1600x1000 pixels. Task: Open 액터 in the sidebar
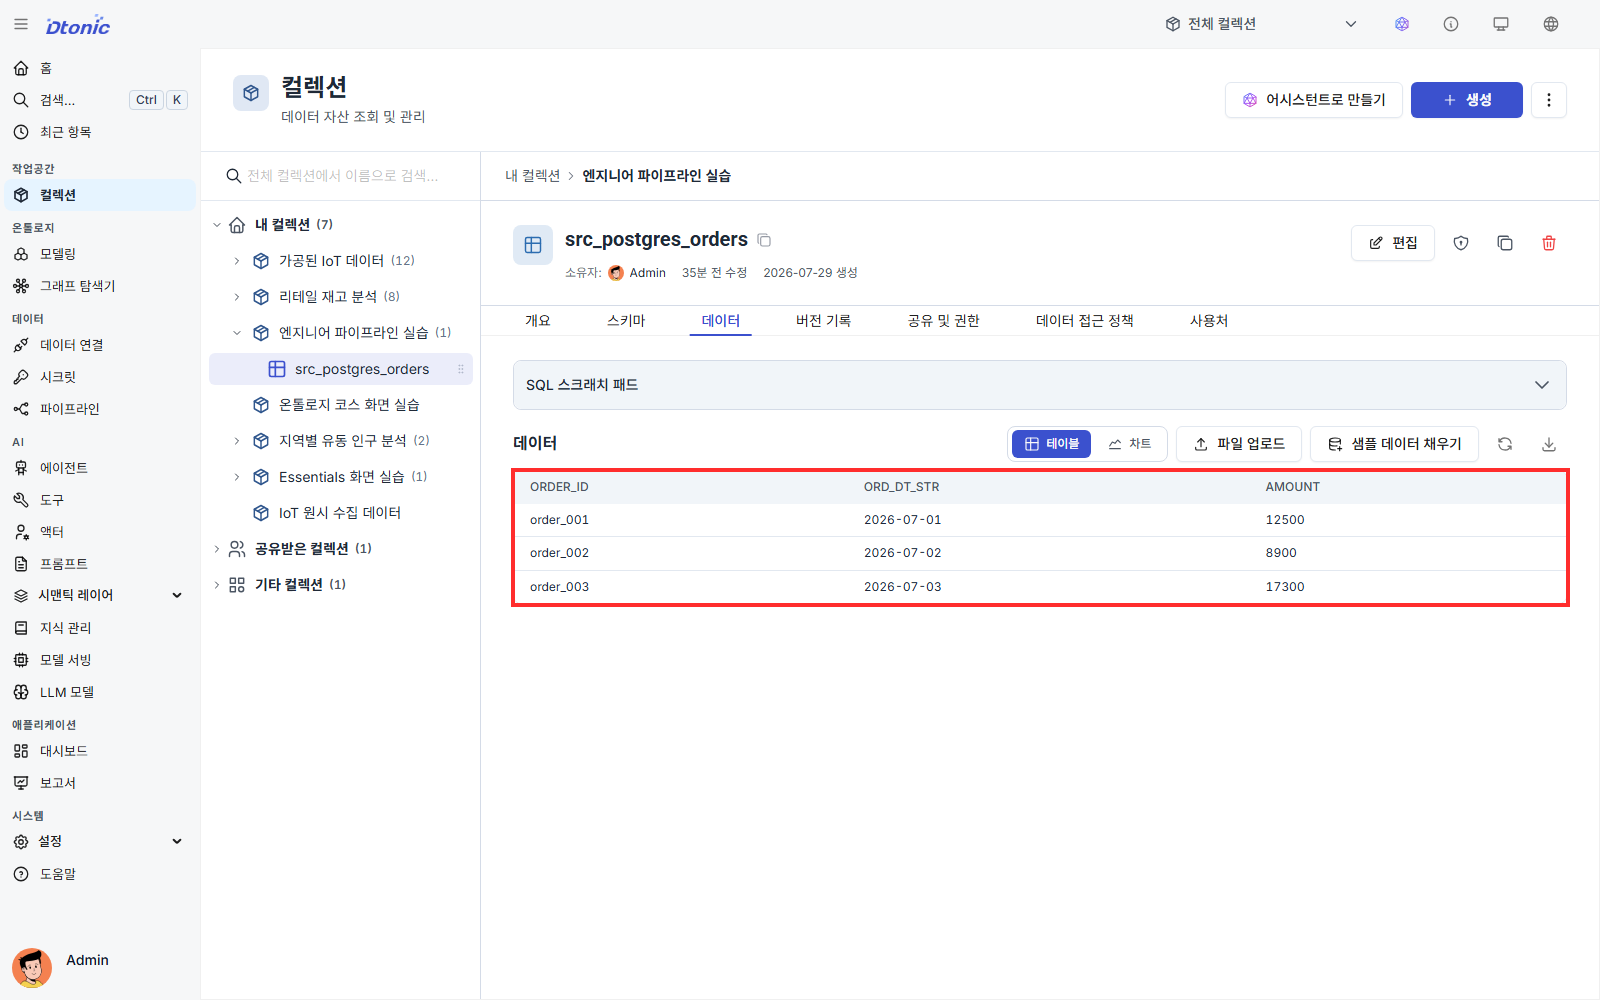point(100,532)
